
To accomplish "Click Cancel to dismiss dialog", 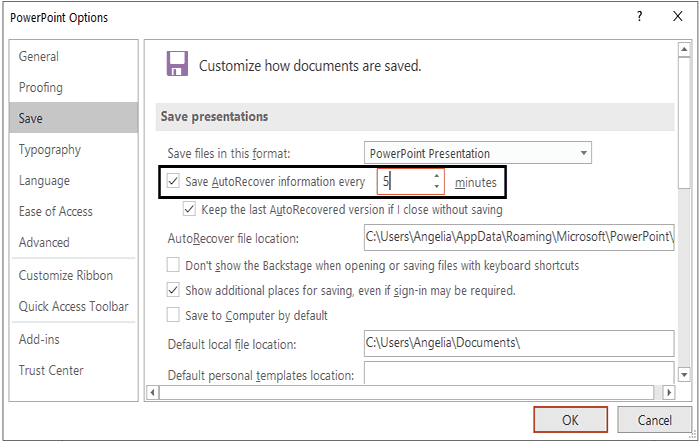I will click(x=654, y=420).
